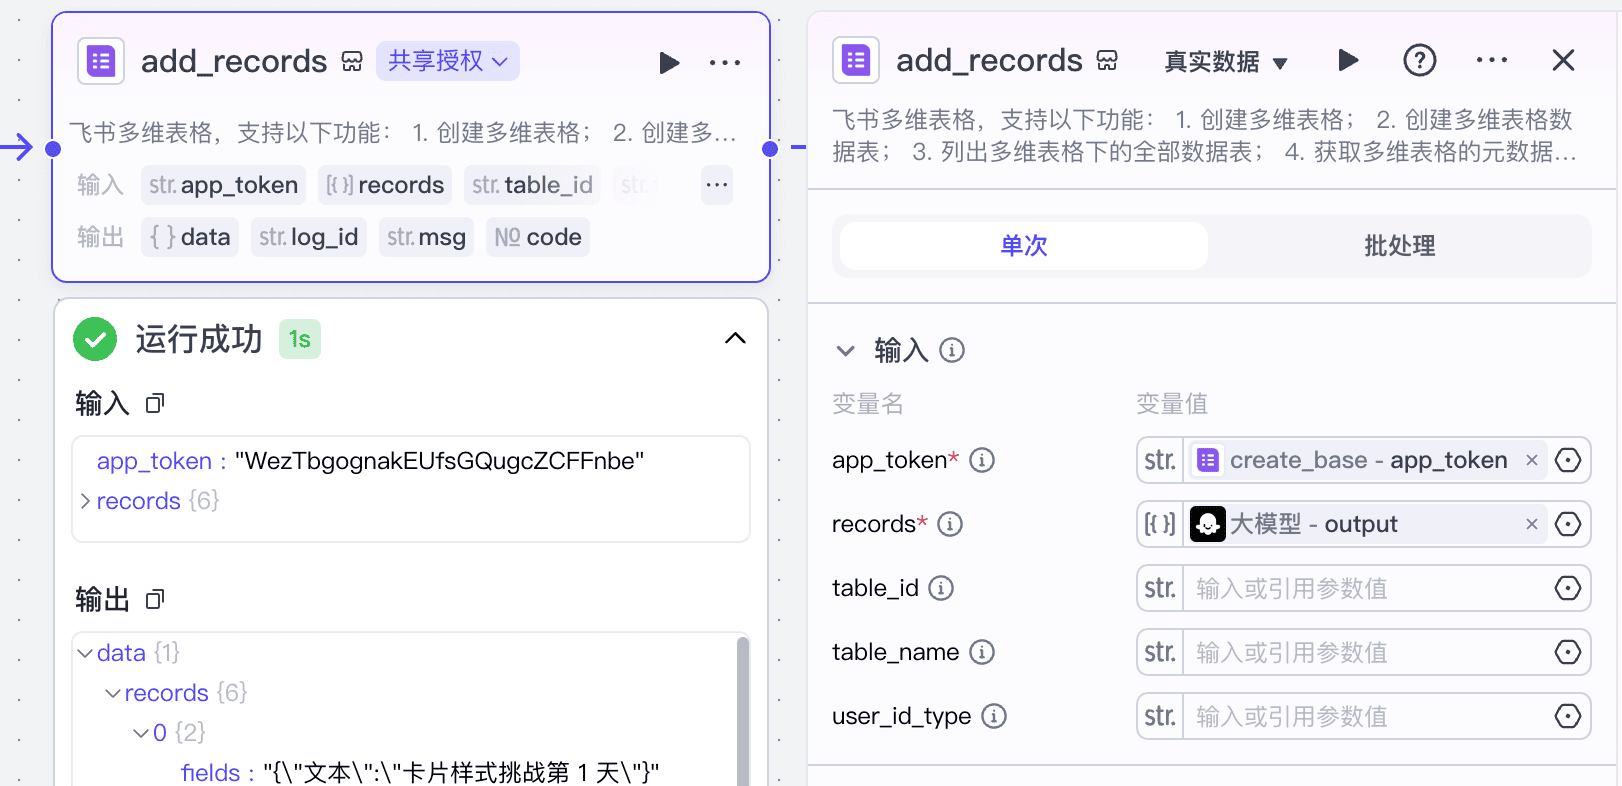The height and width of the screenshot is (786, 1622).
Task: Click the msg output tag on node
Action: pos(426,237)
